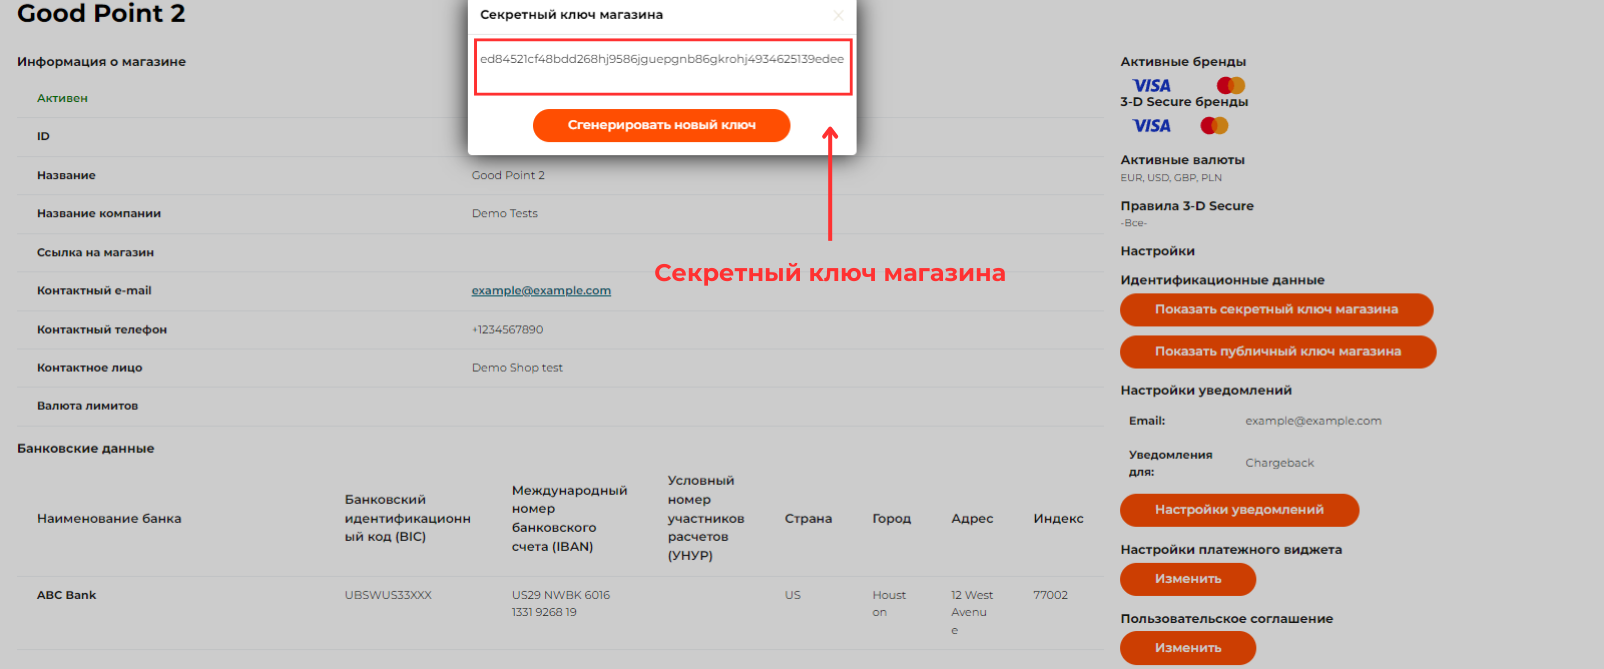The height and width of the screenshot is (669, 1604).
Task: Click the Mastercard logo under Активные бренды
Action: pos(1230,86)
